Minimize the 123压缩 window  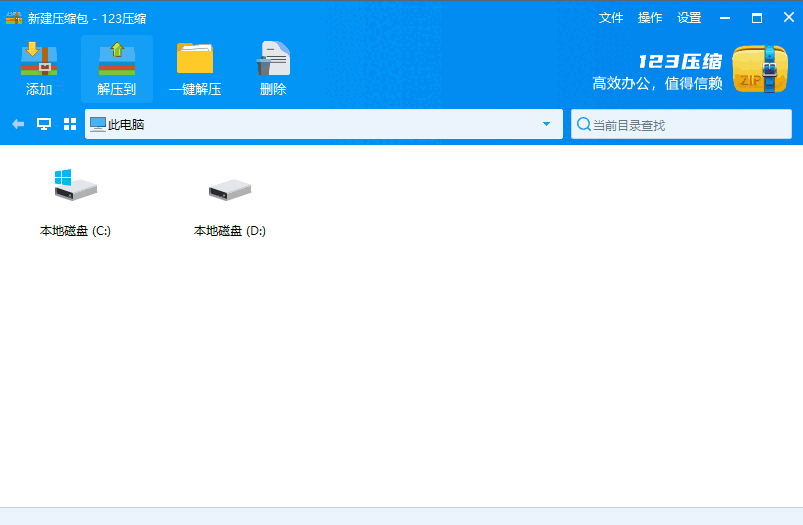click(x=725, y=18)
